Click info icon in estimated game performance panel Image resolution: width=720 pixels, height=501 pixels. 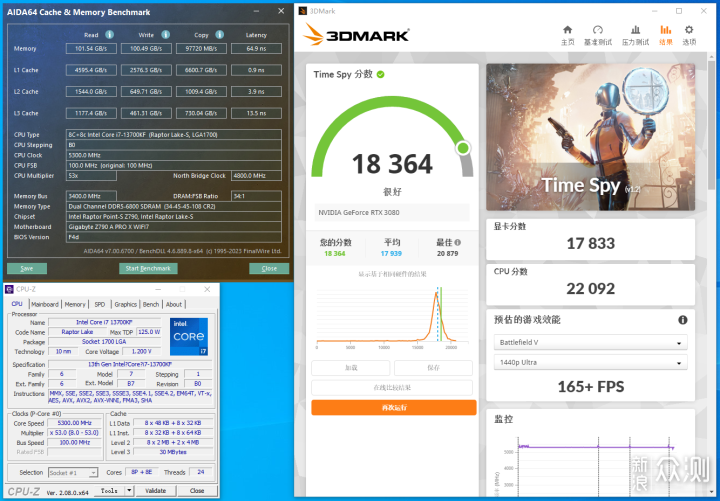point(683,320)
